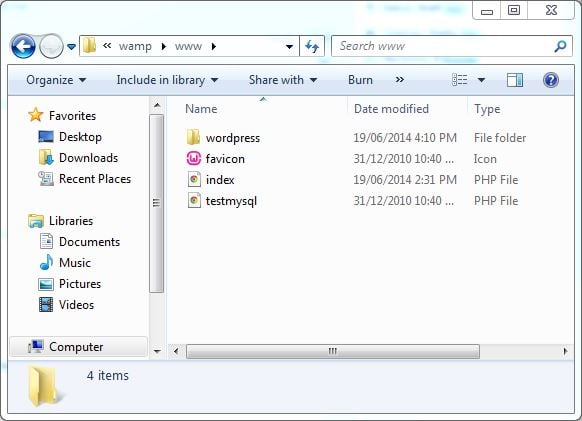Image resolution: width=582 pixels, height=421 pixels.
Task: Click the Libraries icon
Action: pos(36,221)
